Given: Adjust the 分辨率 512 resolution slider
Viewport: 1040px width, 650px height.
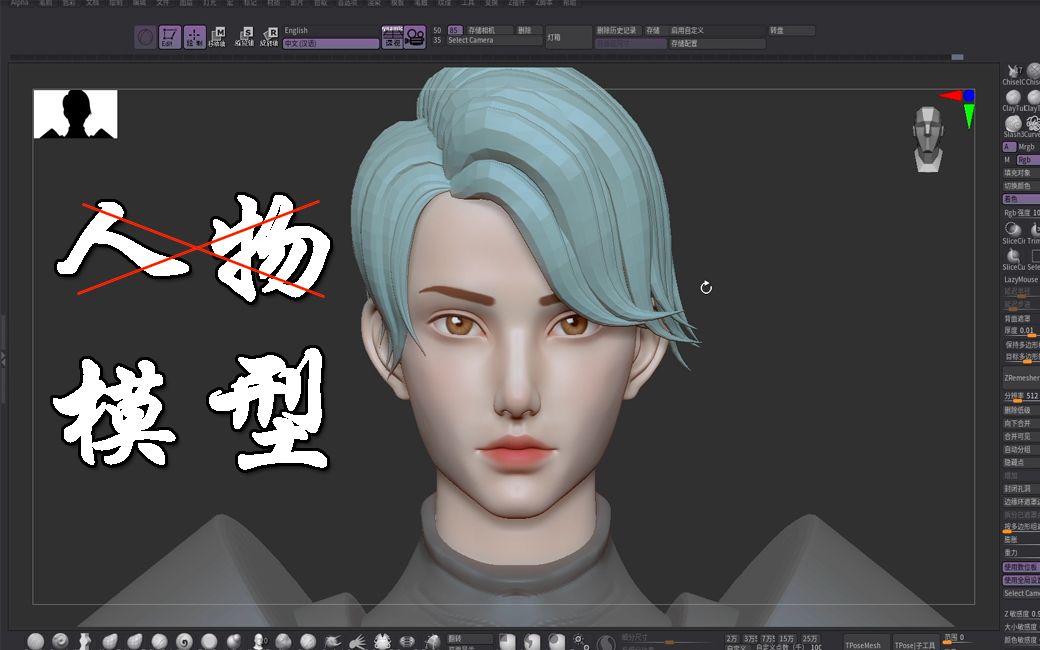Looking at the screenshot, I should pyautogui.click(x=1019, y=396).
